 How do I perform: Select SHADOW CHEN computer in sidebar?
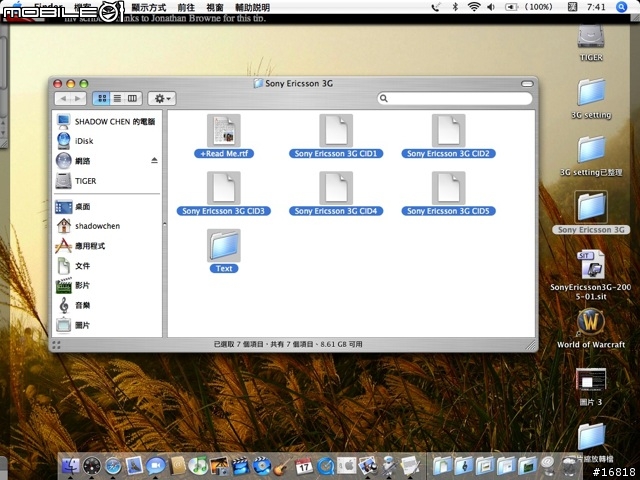tap(106, 121)
